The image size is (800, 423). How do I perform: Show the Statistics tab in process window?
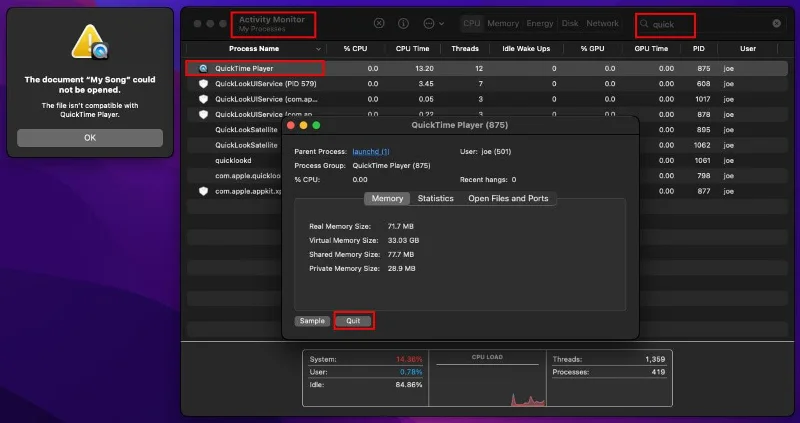pos(435,198)
